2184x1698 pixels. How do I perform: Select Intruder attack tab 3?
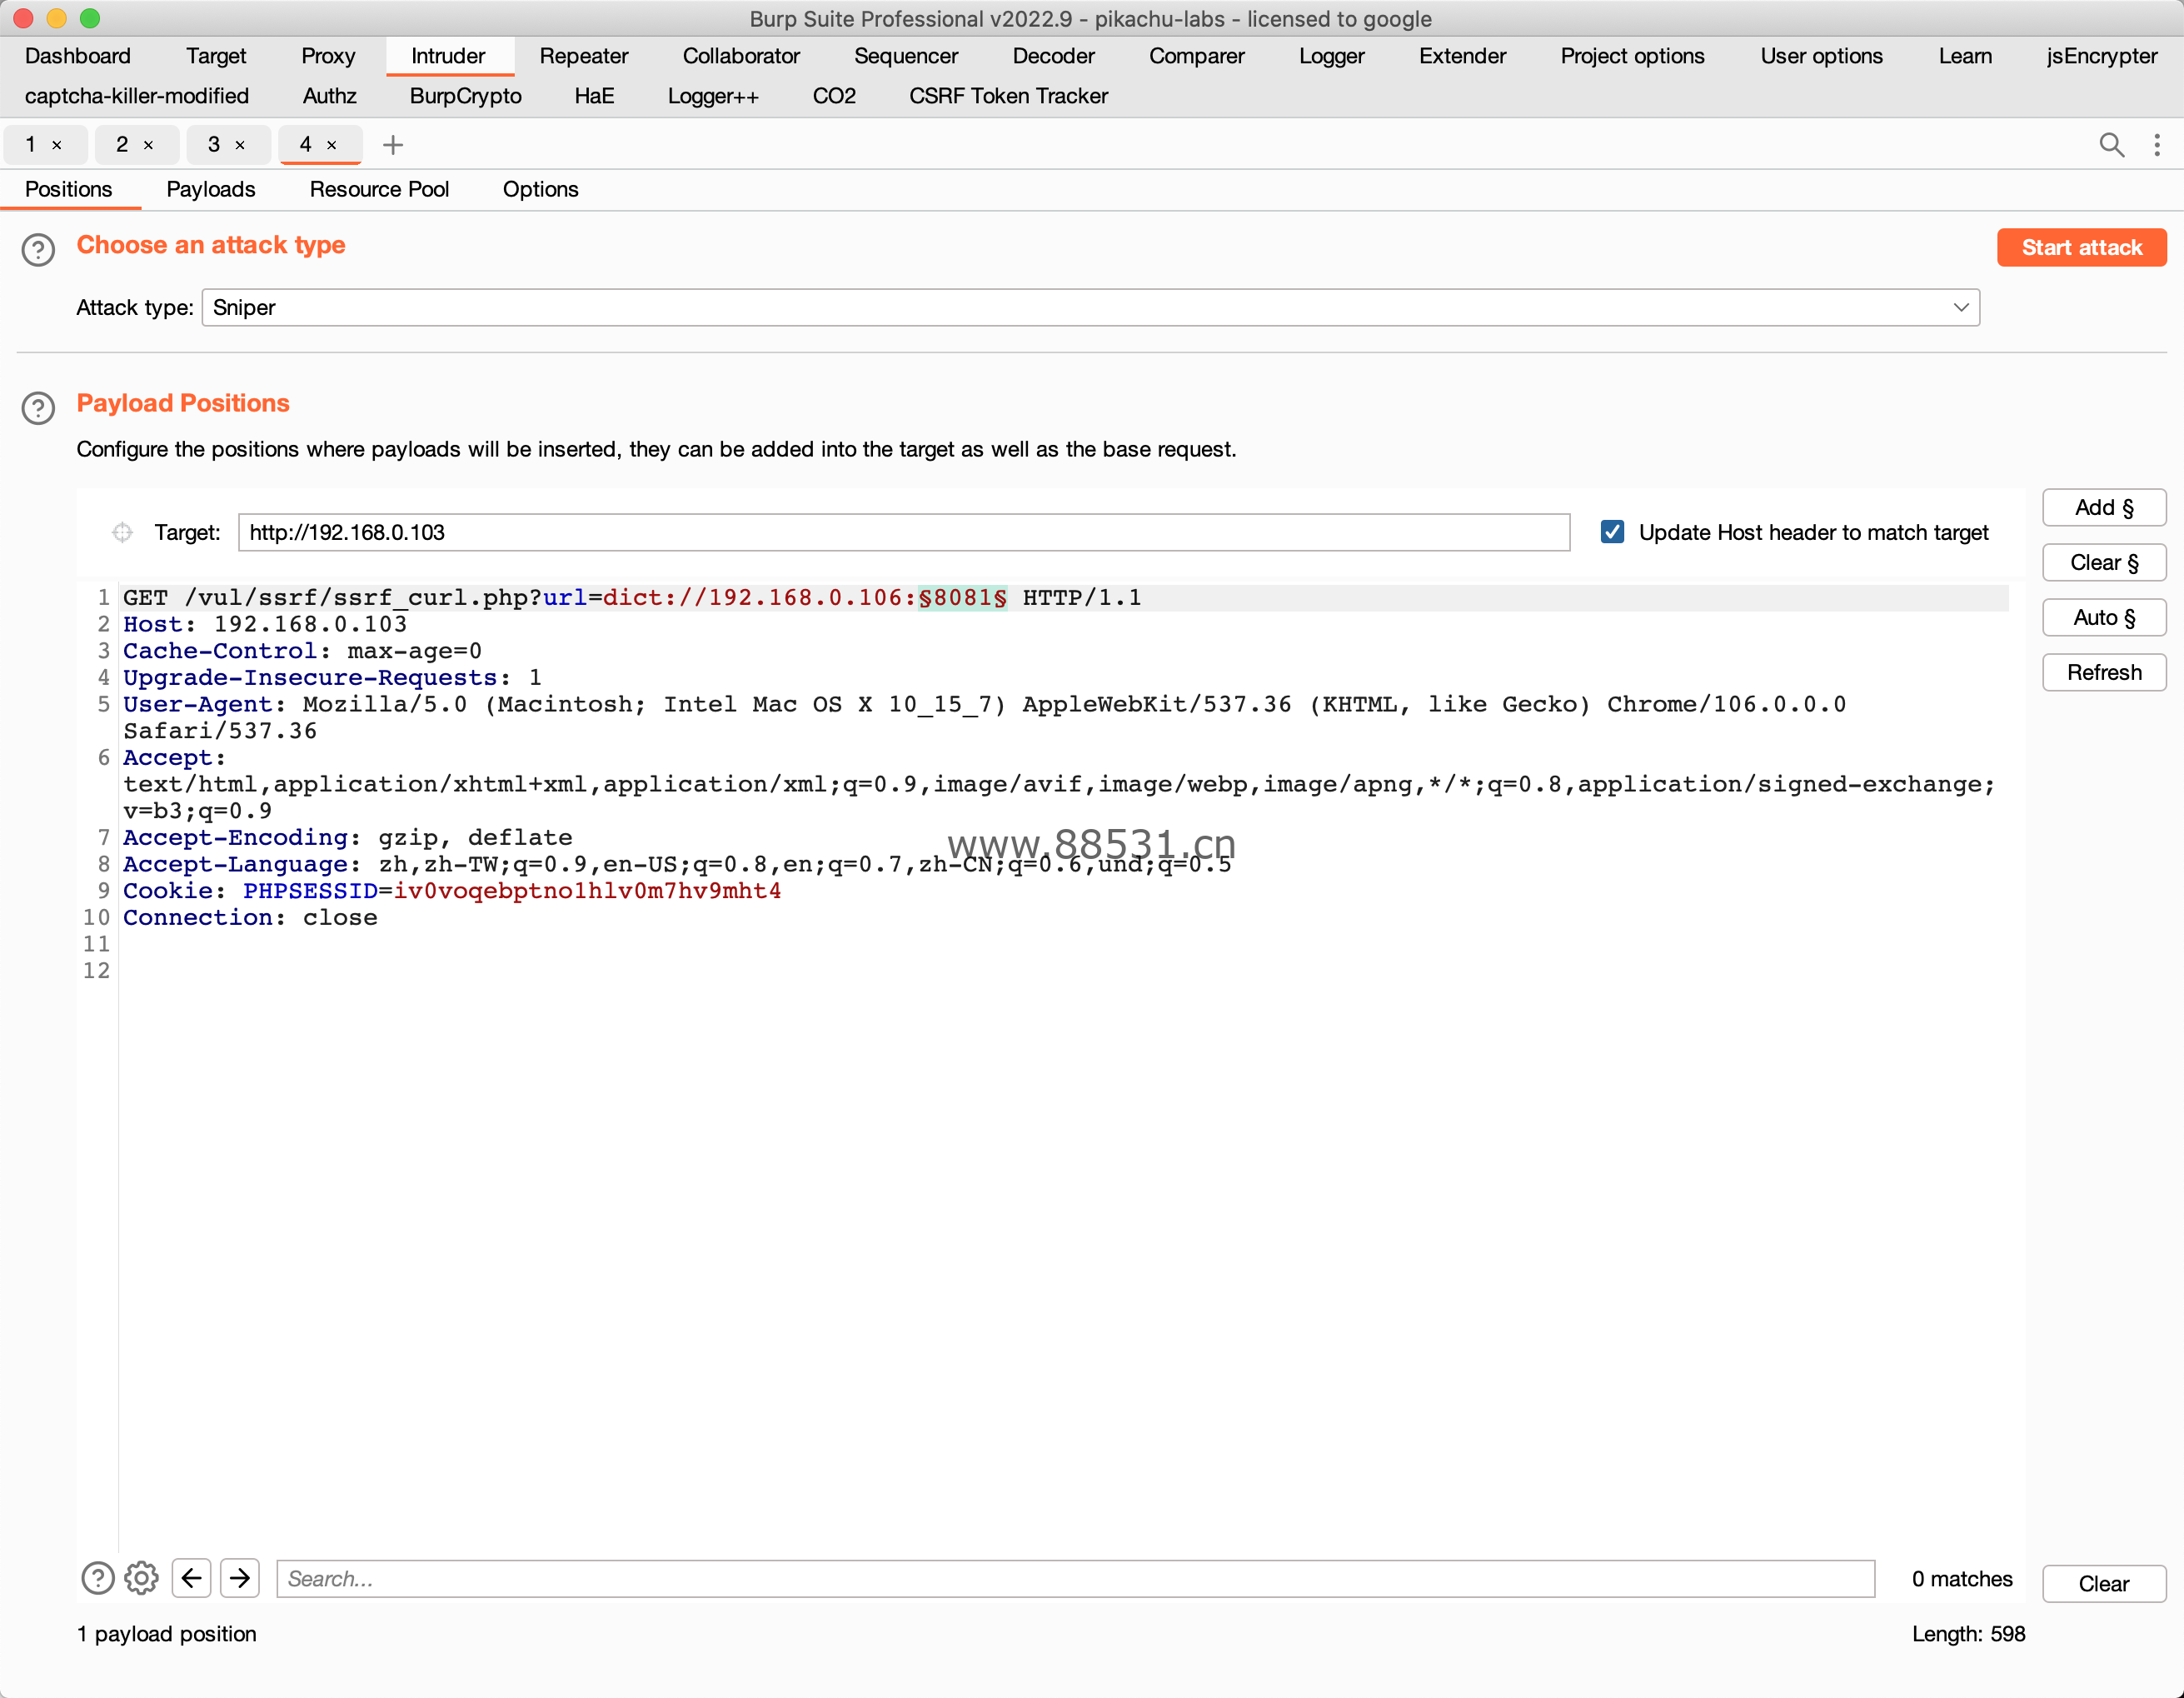coord(214,145)
